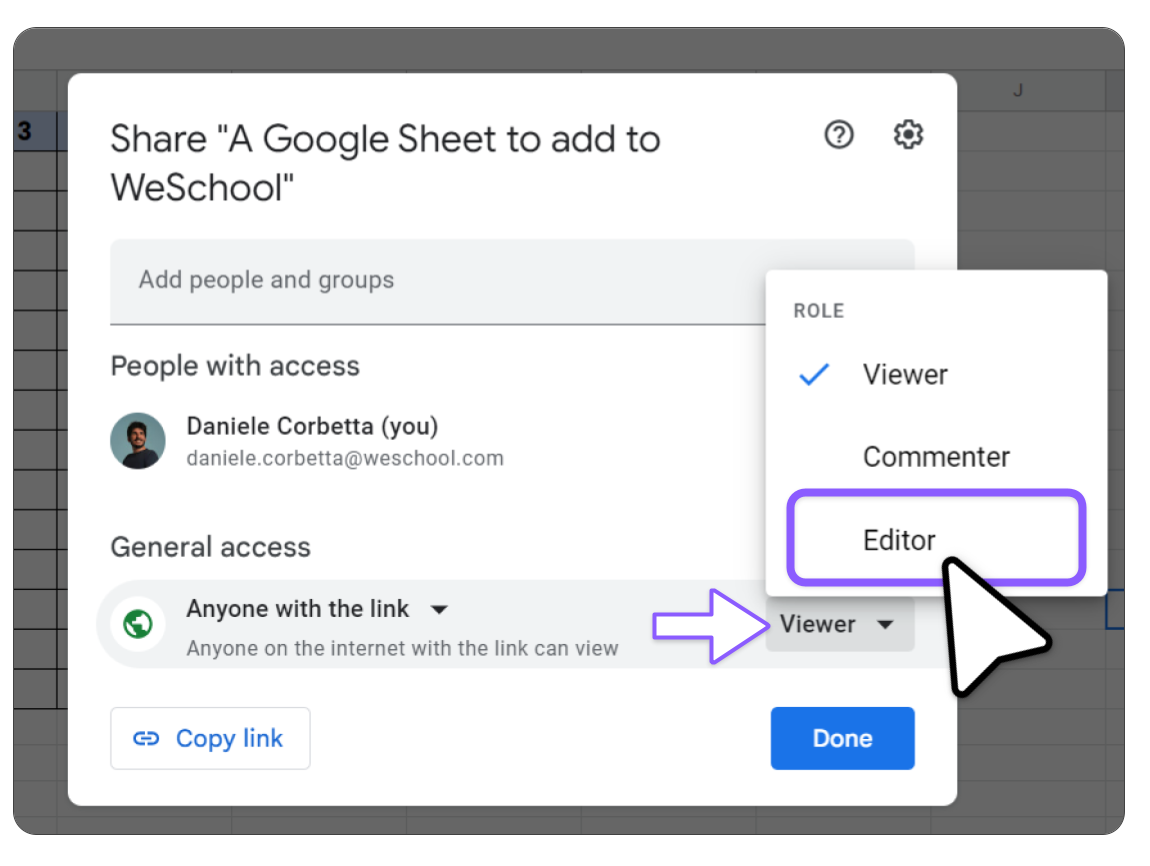Open the sharing help icon

click(838, 135)
